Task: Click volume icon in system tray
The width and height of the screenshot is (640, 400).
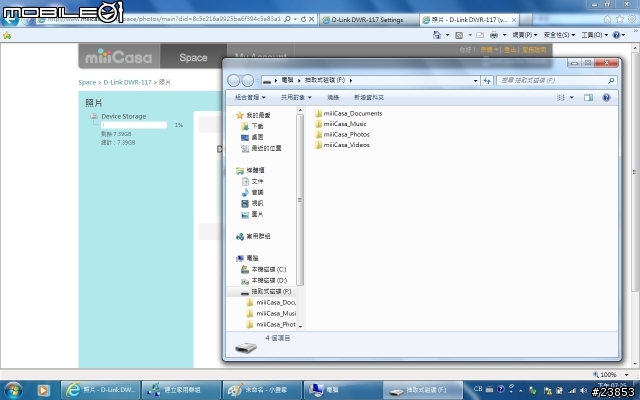Action: 583,391
